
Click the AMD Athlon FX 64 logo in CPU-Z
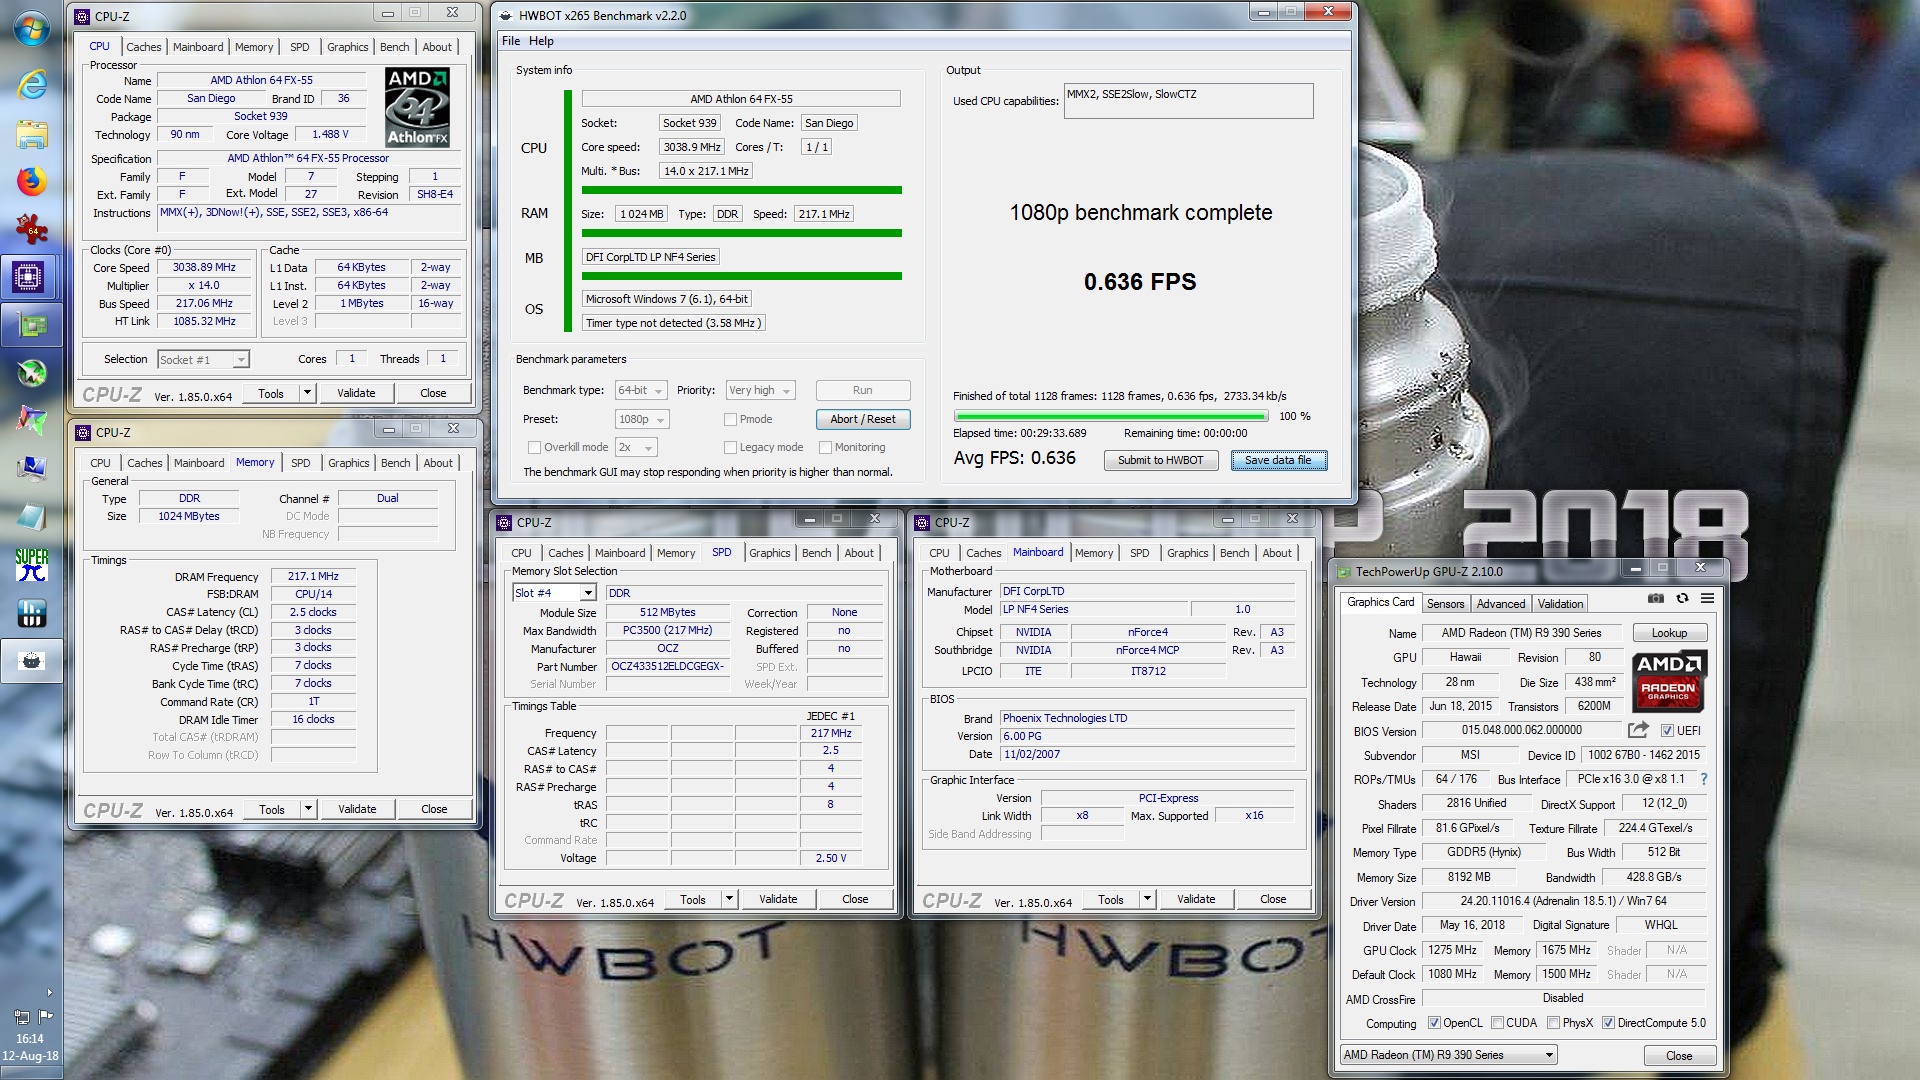[x=417, y=108]
